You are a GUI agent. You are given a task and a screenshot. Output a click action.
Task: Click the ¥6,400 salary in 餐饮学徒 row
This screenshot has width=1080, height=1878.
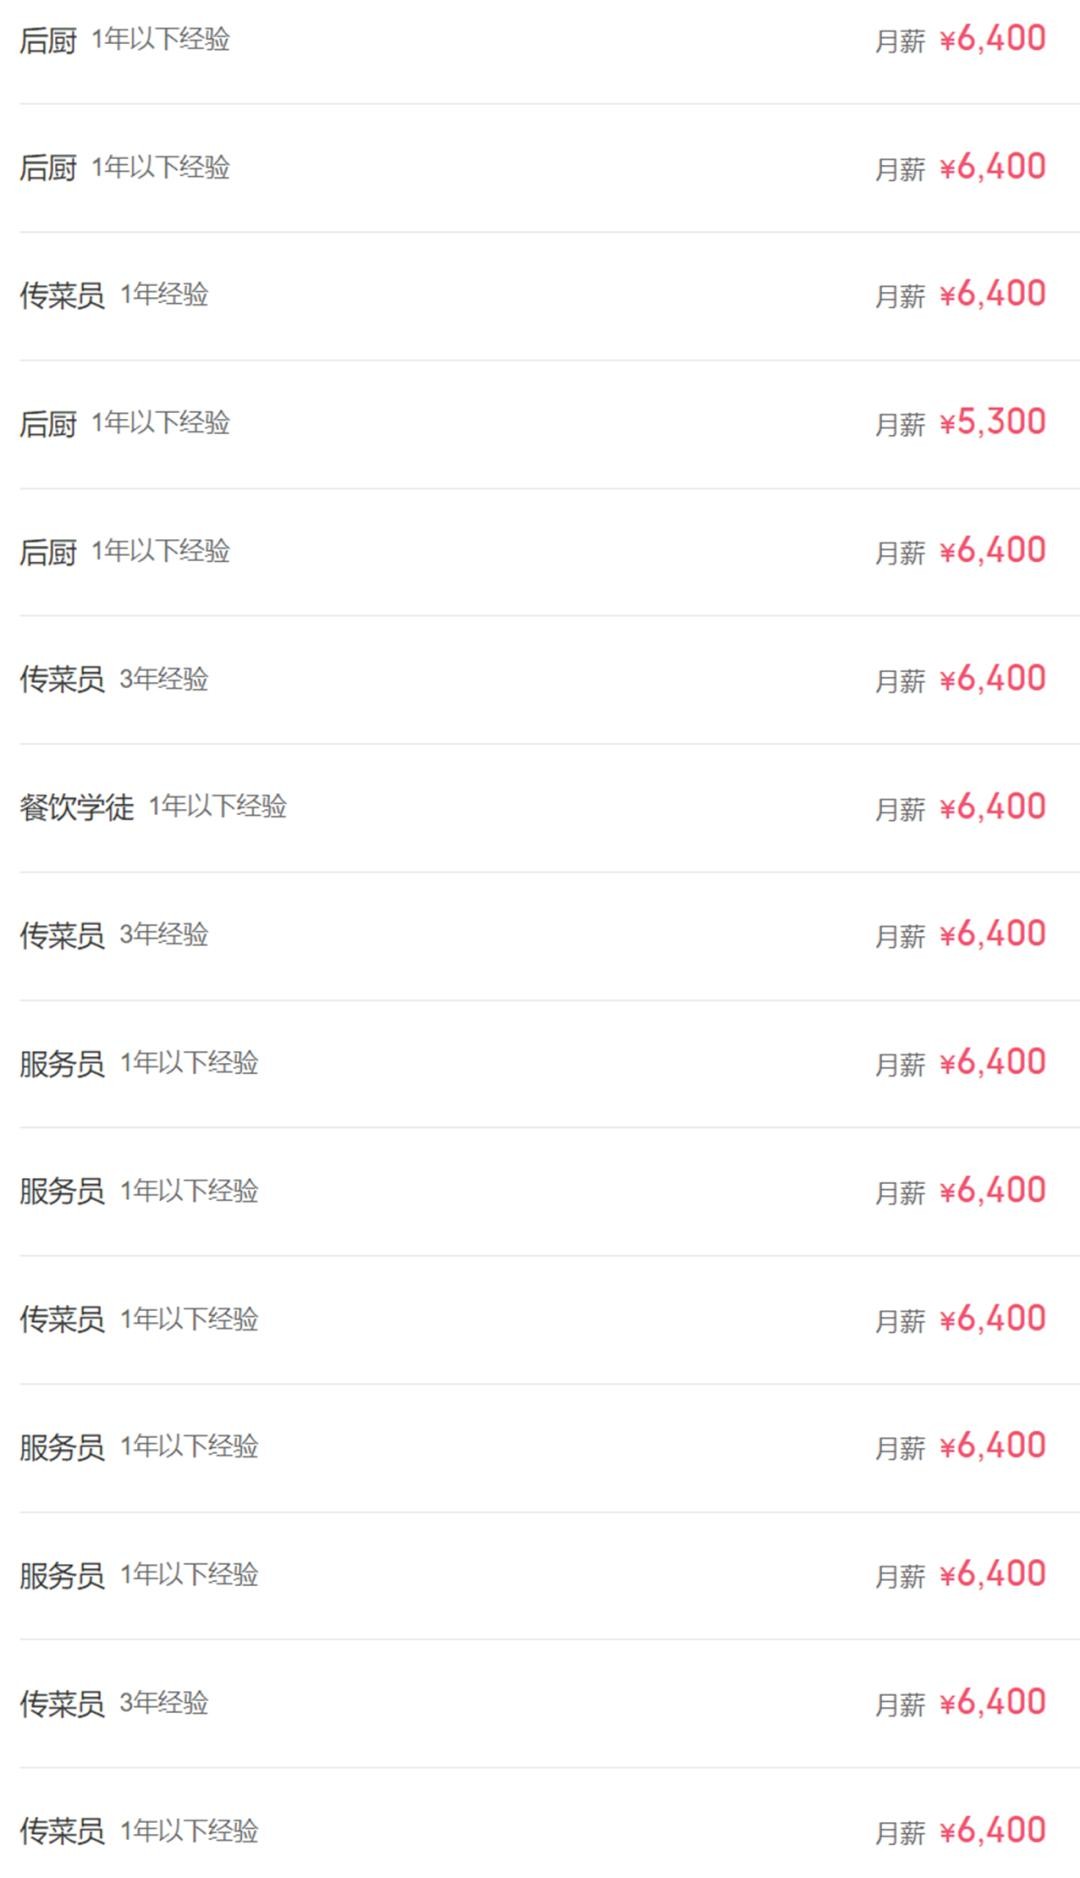point(992,807)
